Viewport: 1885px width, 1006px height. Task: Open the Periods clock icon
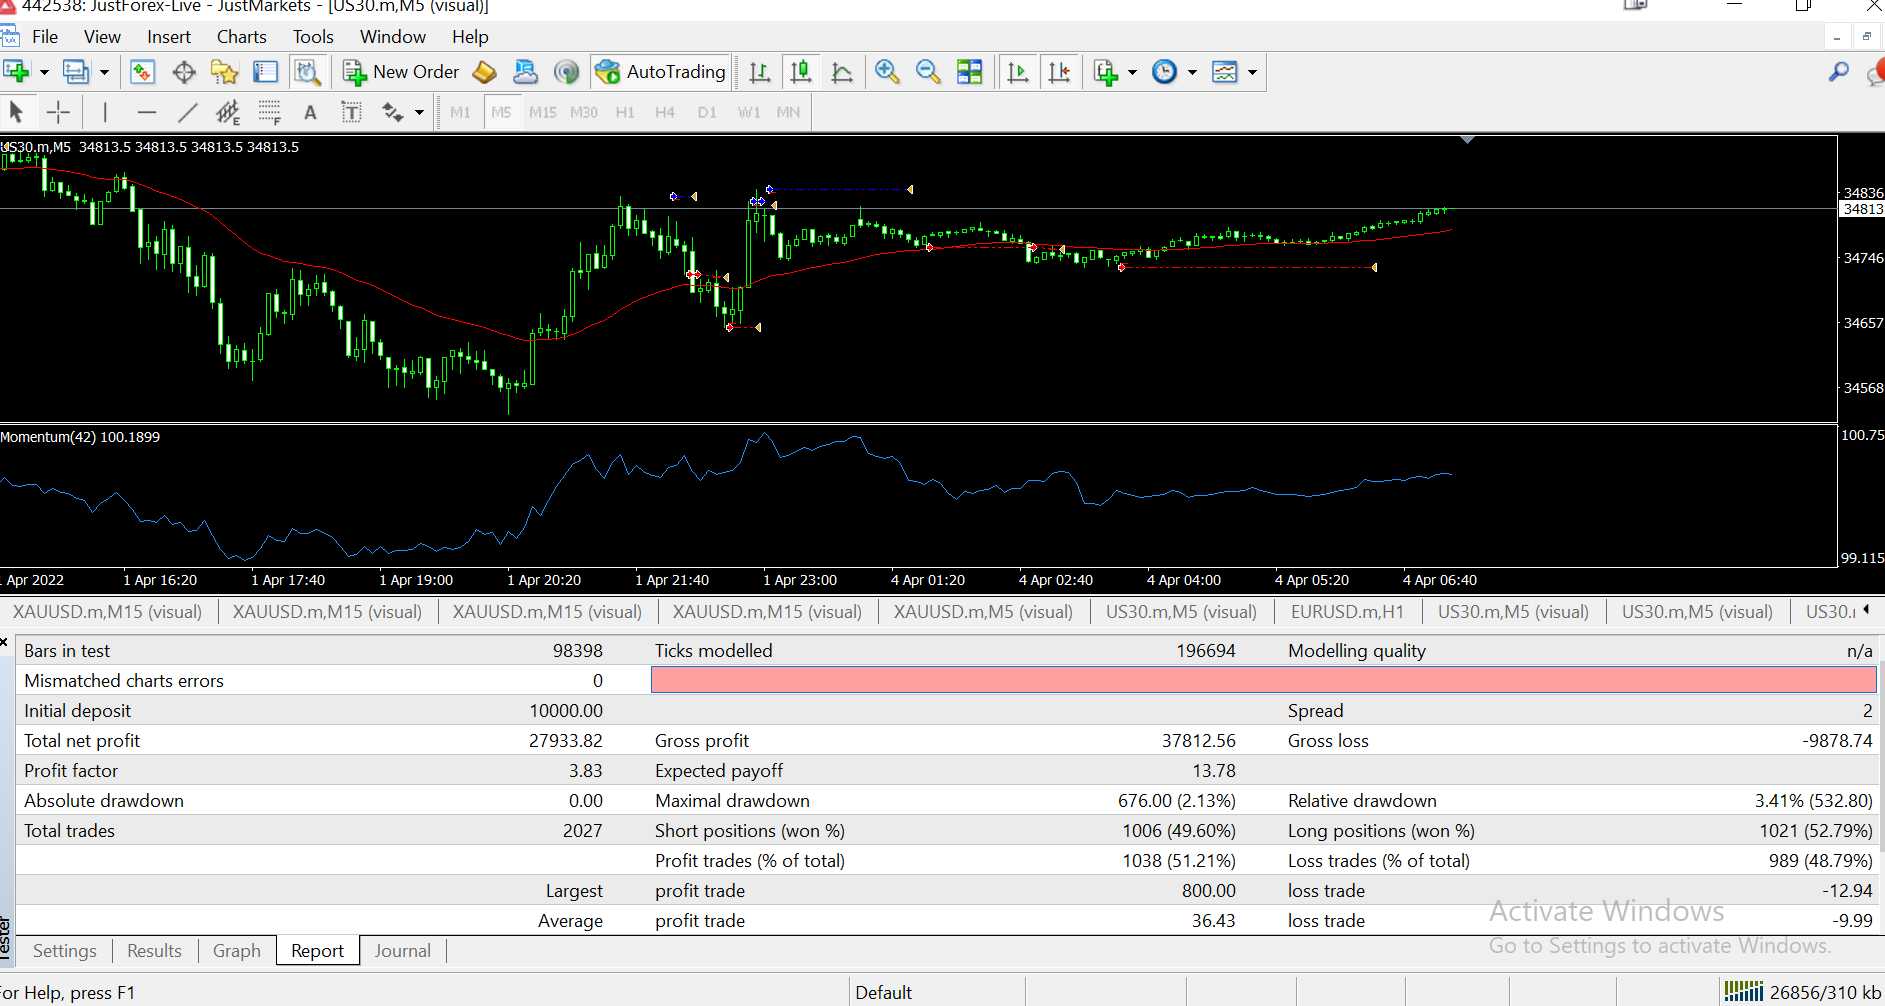1164,72
